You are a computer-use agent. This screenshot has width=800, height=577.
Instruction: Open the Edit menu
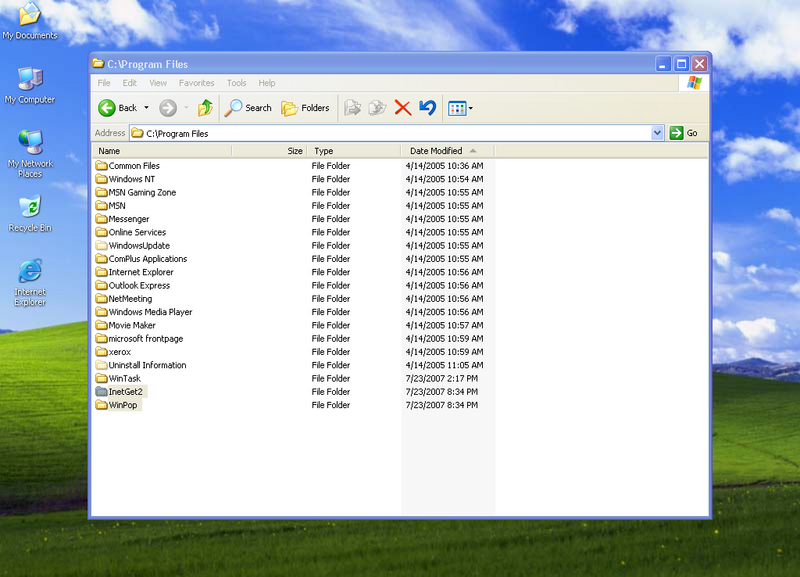(x=130, y=83)
